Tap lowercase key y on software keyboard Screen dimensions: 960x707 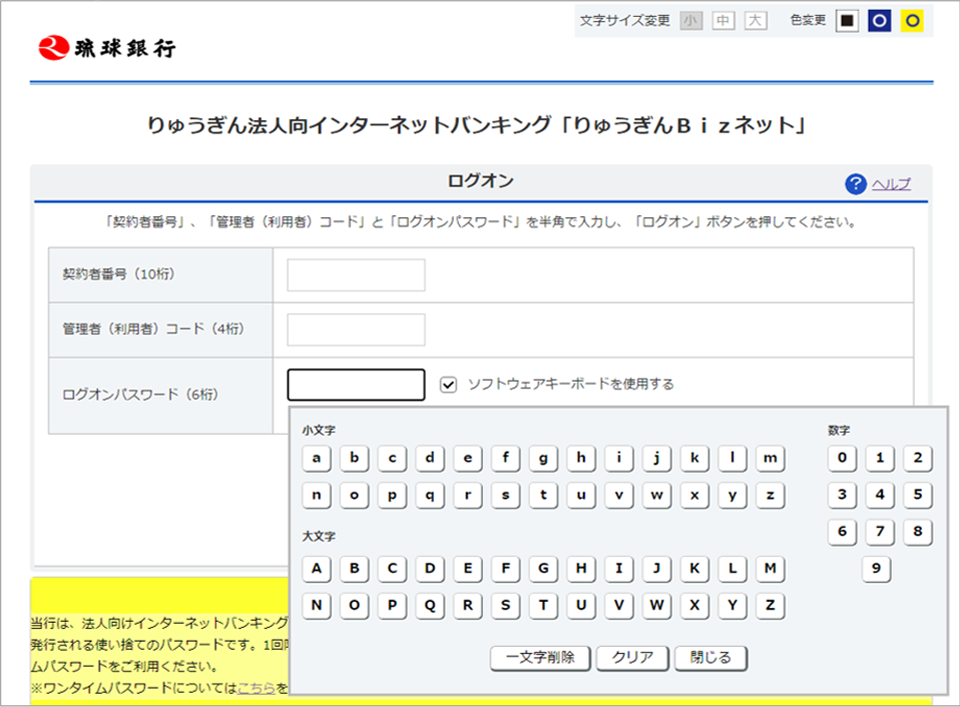[732, 496]
